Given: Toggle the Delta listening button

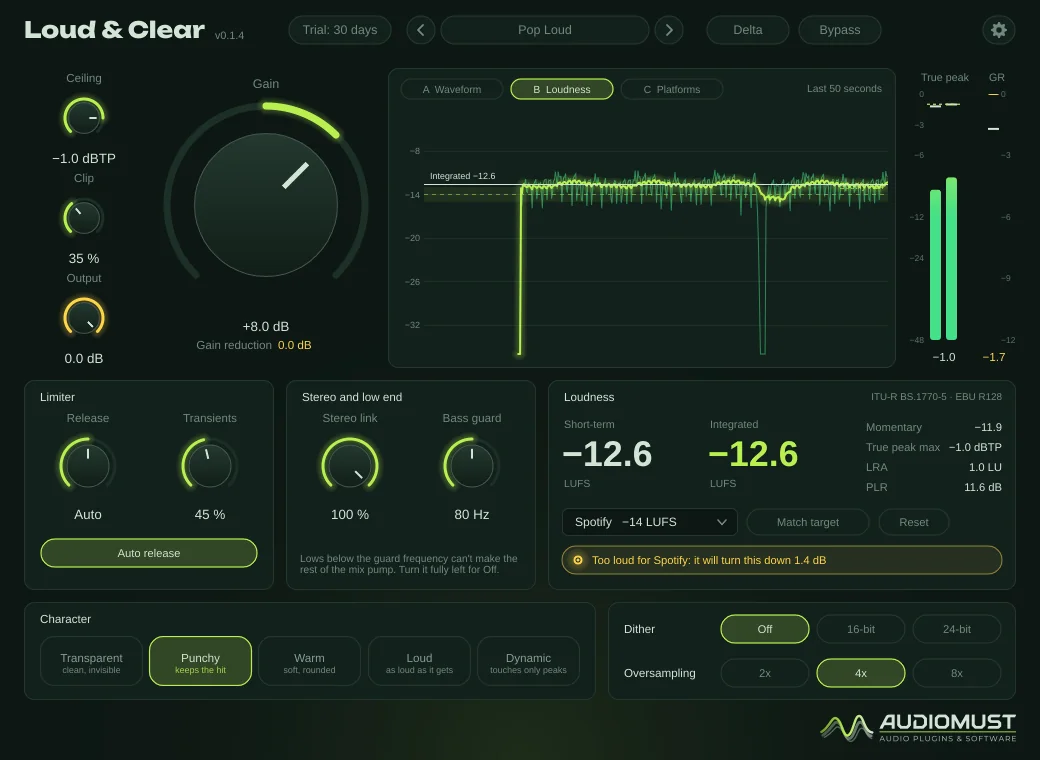Looking at the screenshot, I should pyautogui.click(x=748, y=30).
